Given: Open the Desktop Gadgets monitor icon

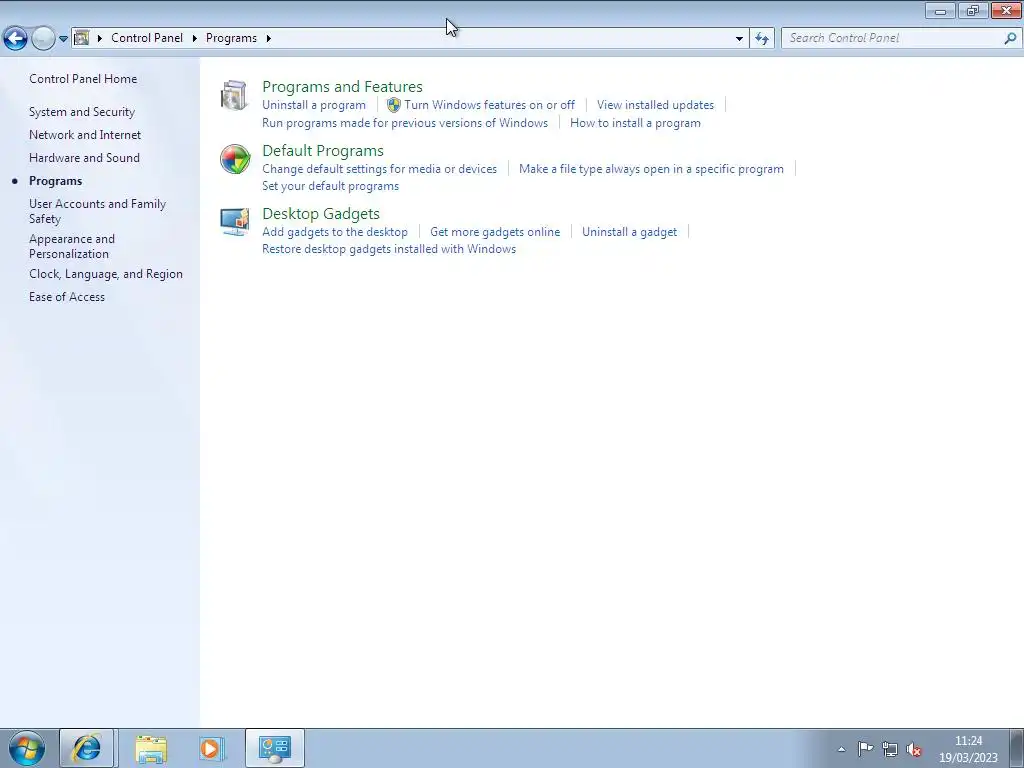Looking at the screenshot, I should 234,222.
